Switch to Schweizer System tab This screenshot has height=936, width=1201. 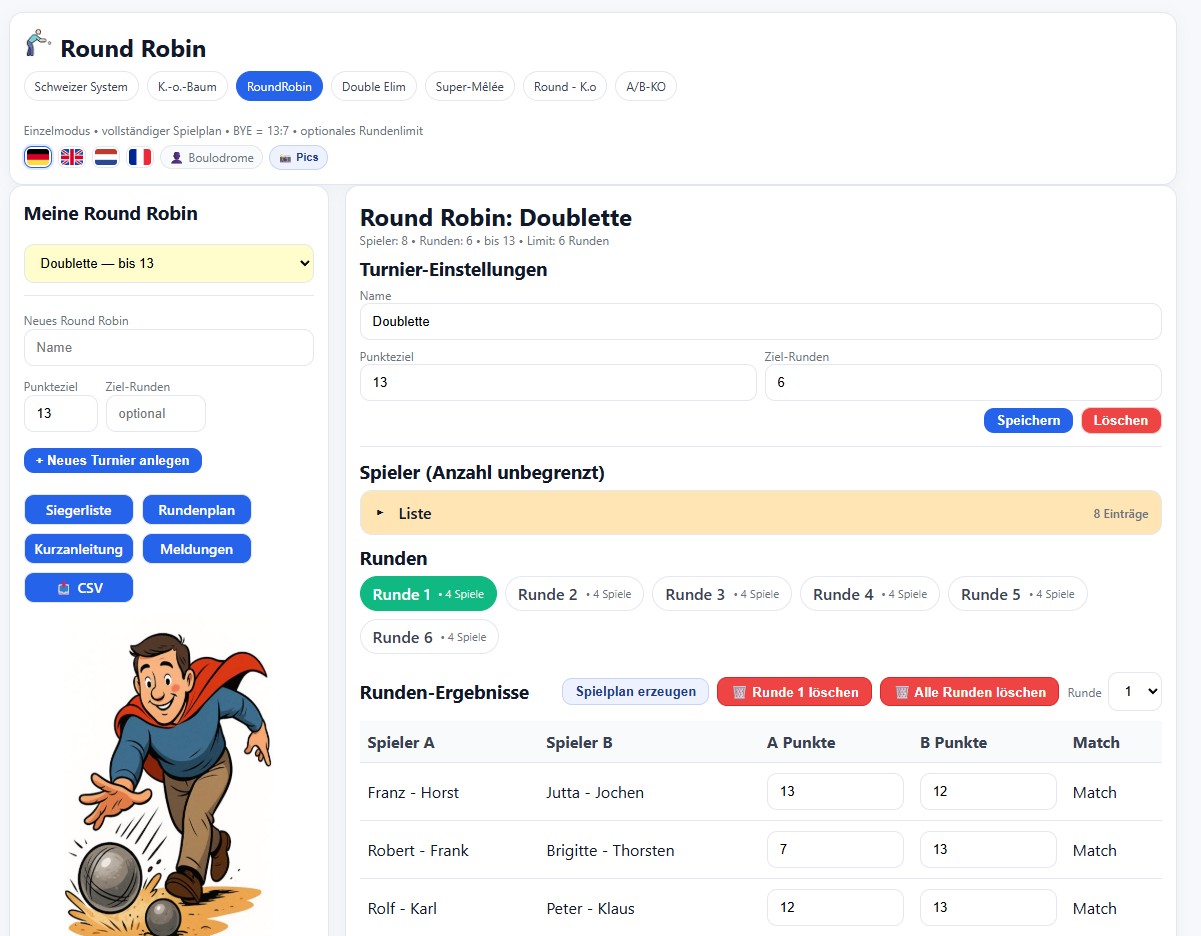81,87
